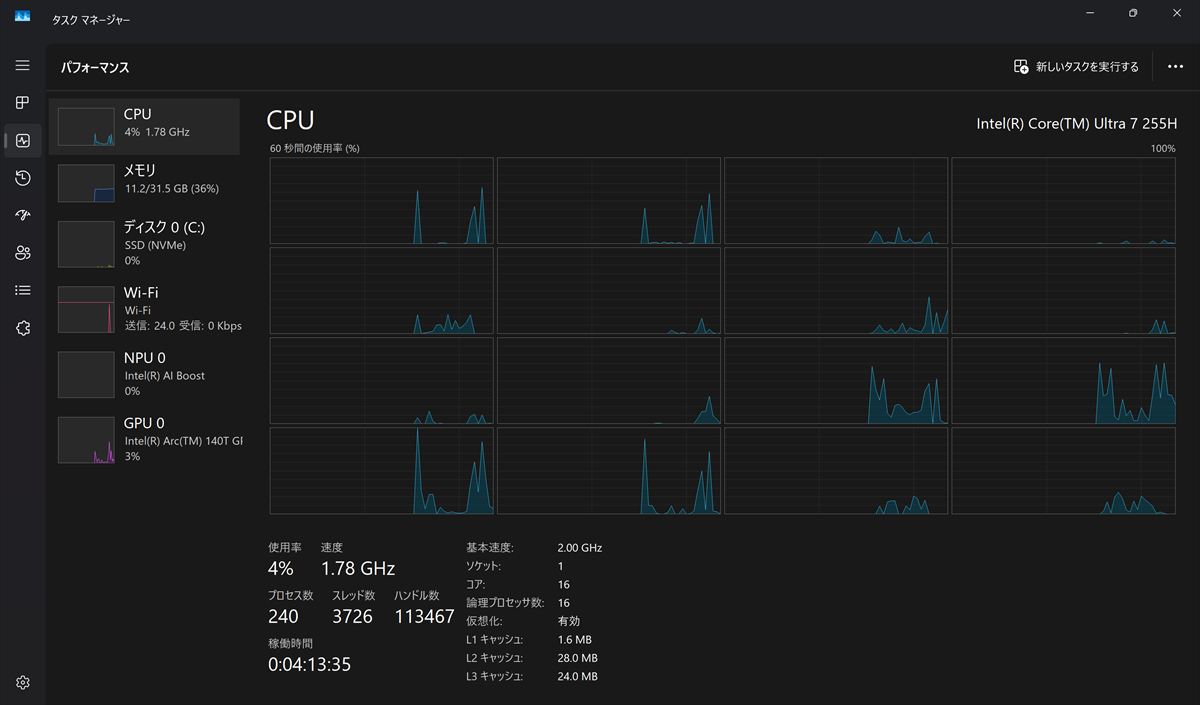
Task: Click the 使用率 label above 4%
Action: pyautogui.click(x=284, y=548)
